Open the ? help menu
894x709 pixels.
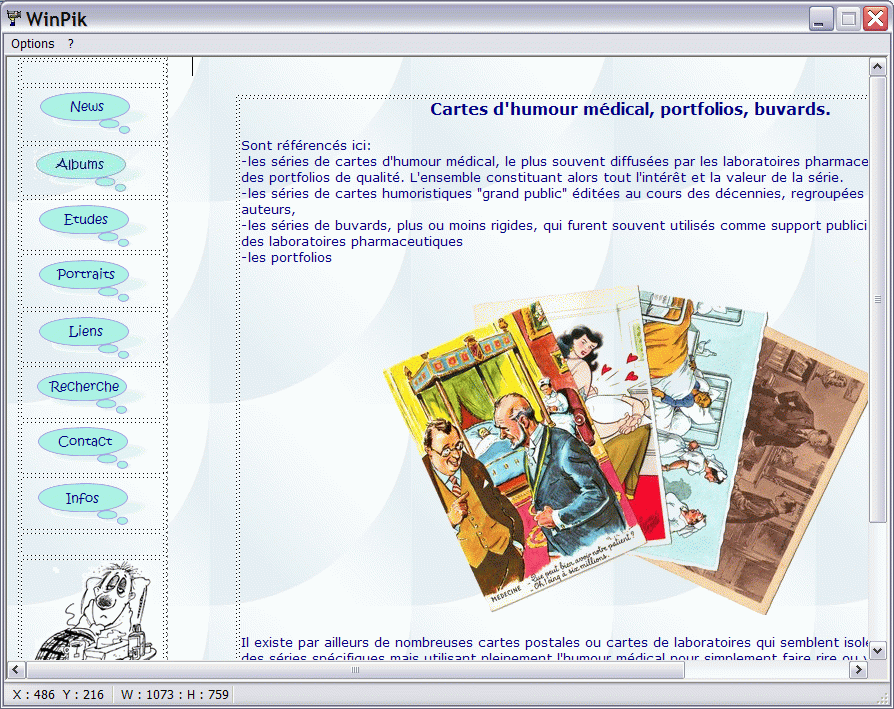[x=71, y=44]
